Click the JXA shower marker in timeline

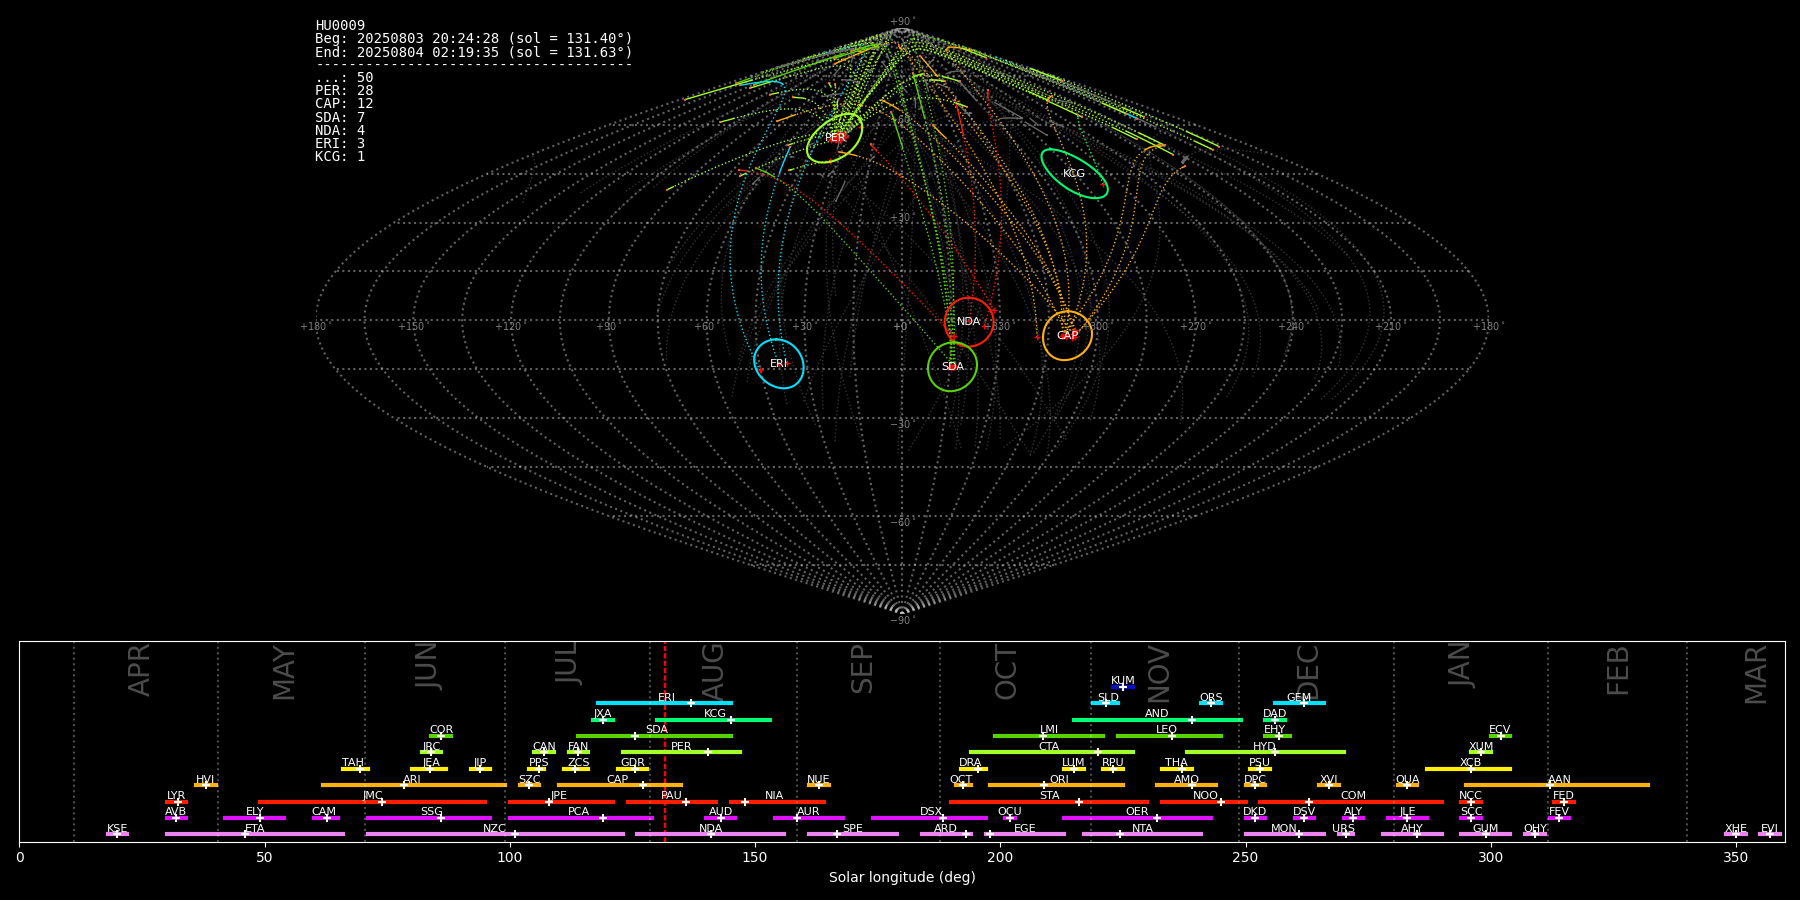click(603, 719)
